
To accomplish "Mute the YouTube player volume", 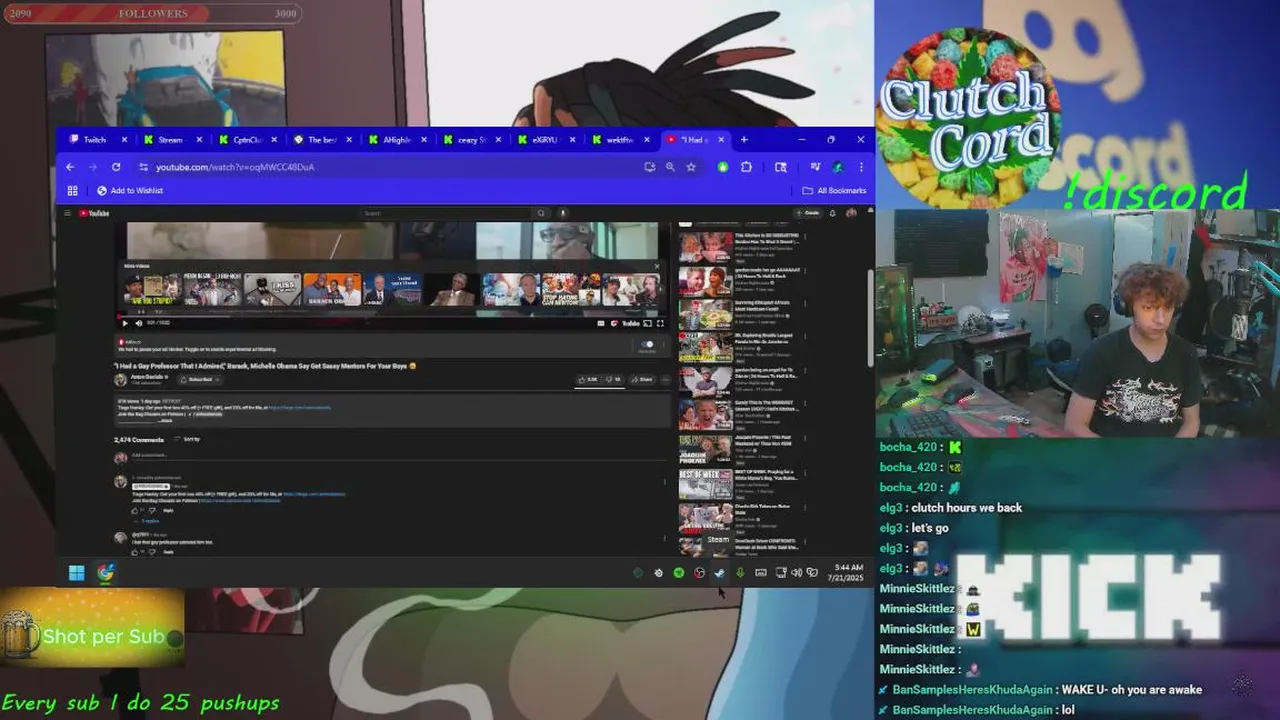I will point(138,323).
